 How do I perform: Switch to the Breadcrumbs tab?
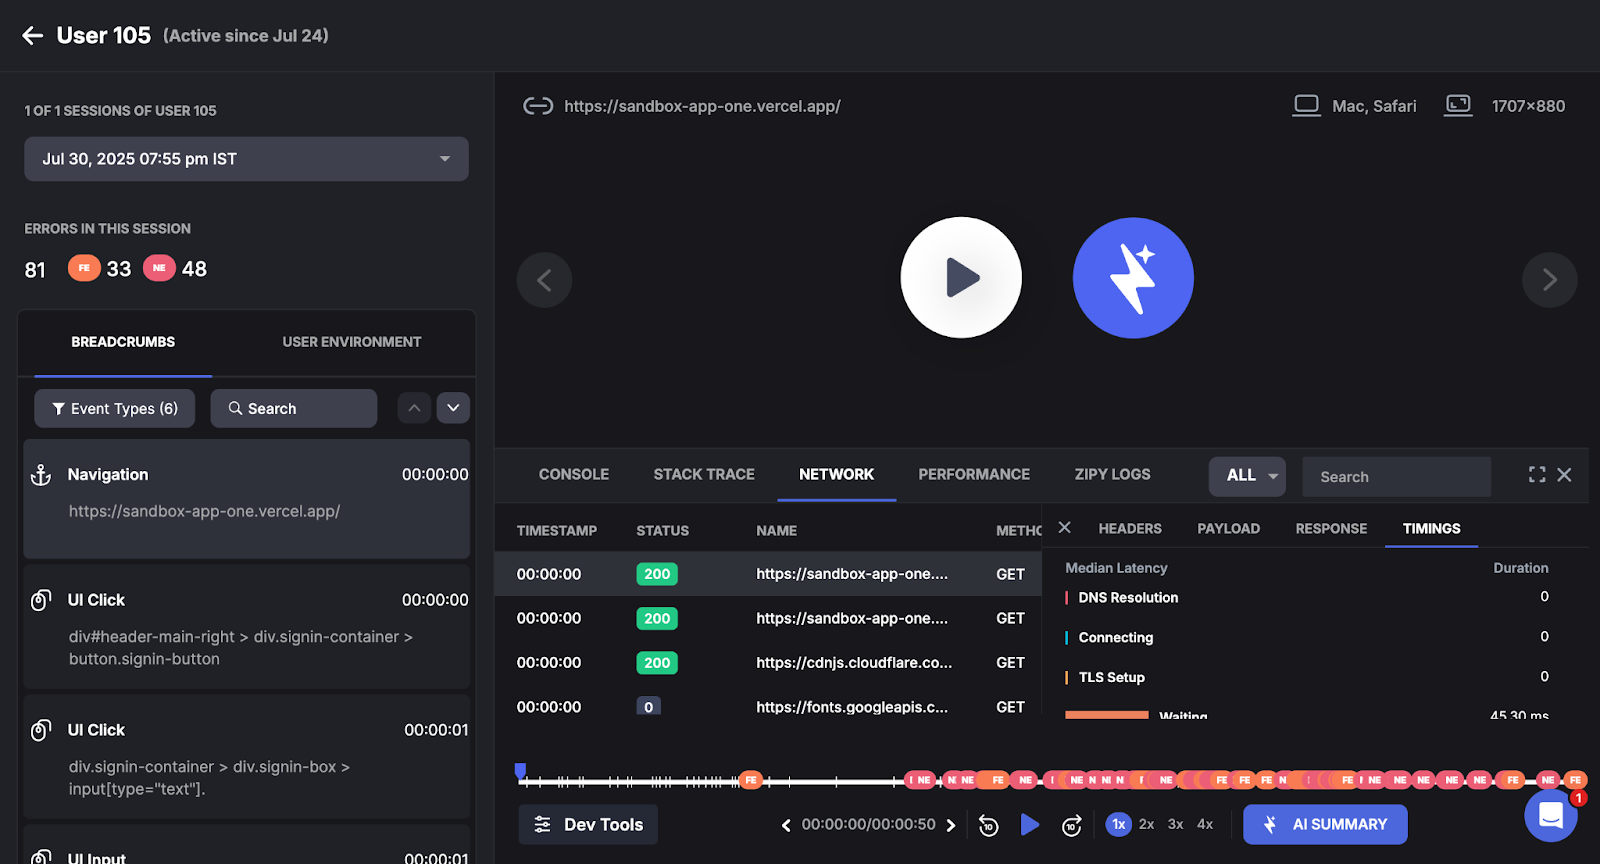coord(123,342)
